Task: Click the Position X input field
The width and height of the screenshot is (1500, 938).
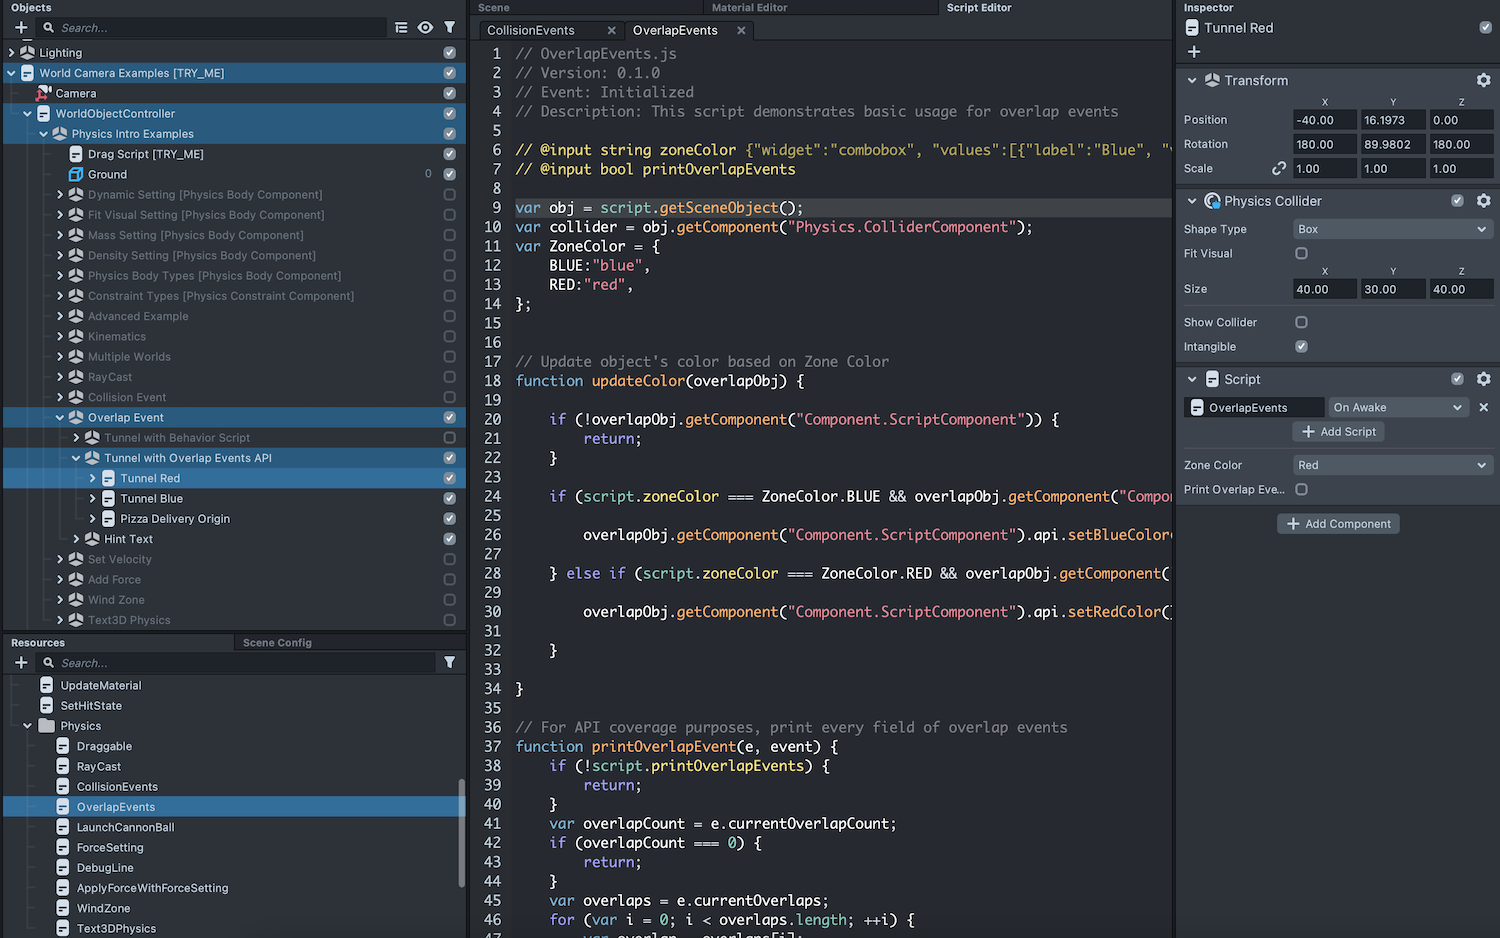Action: [x=1324, y=120]
